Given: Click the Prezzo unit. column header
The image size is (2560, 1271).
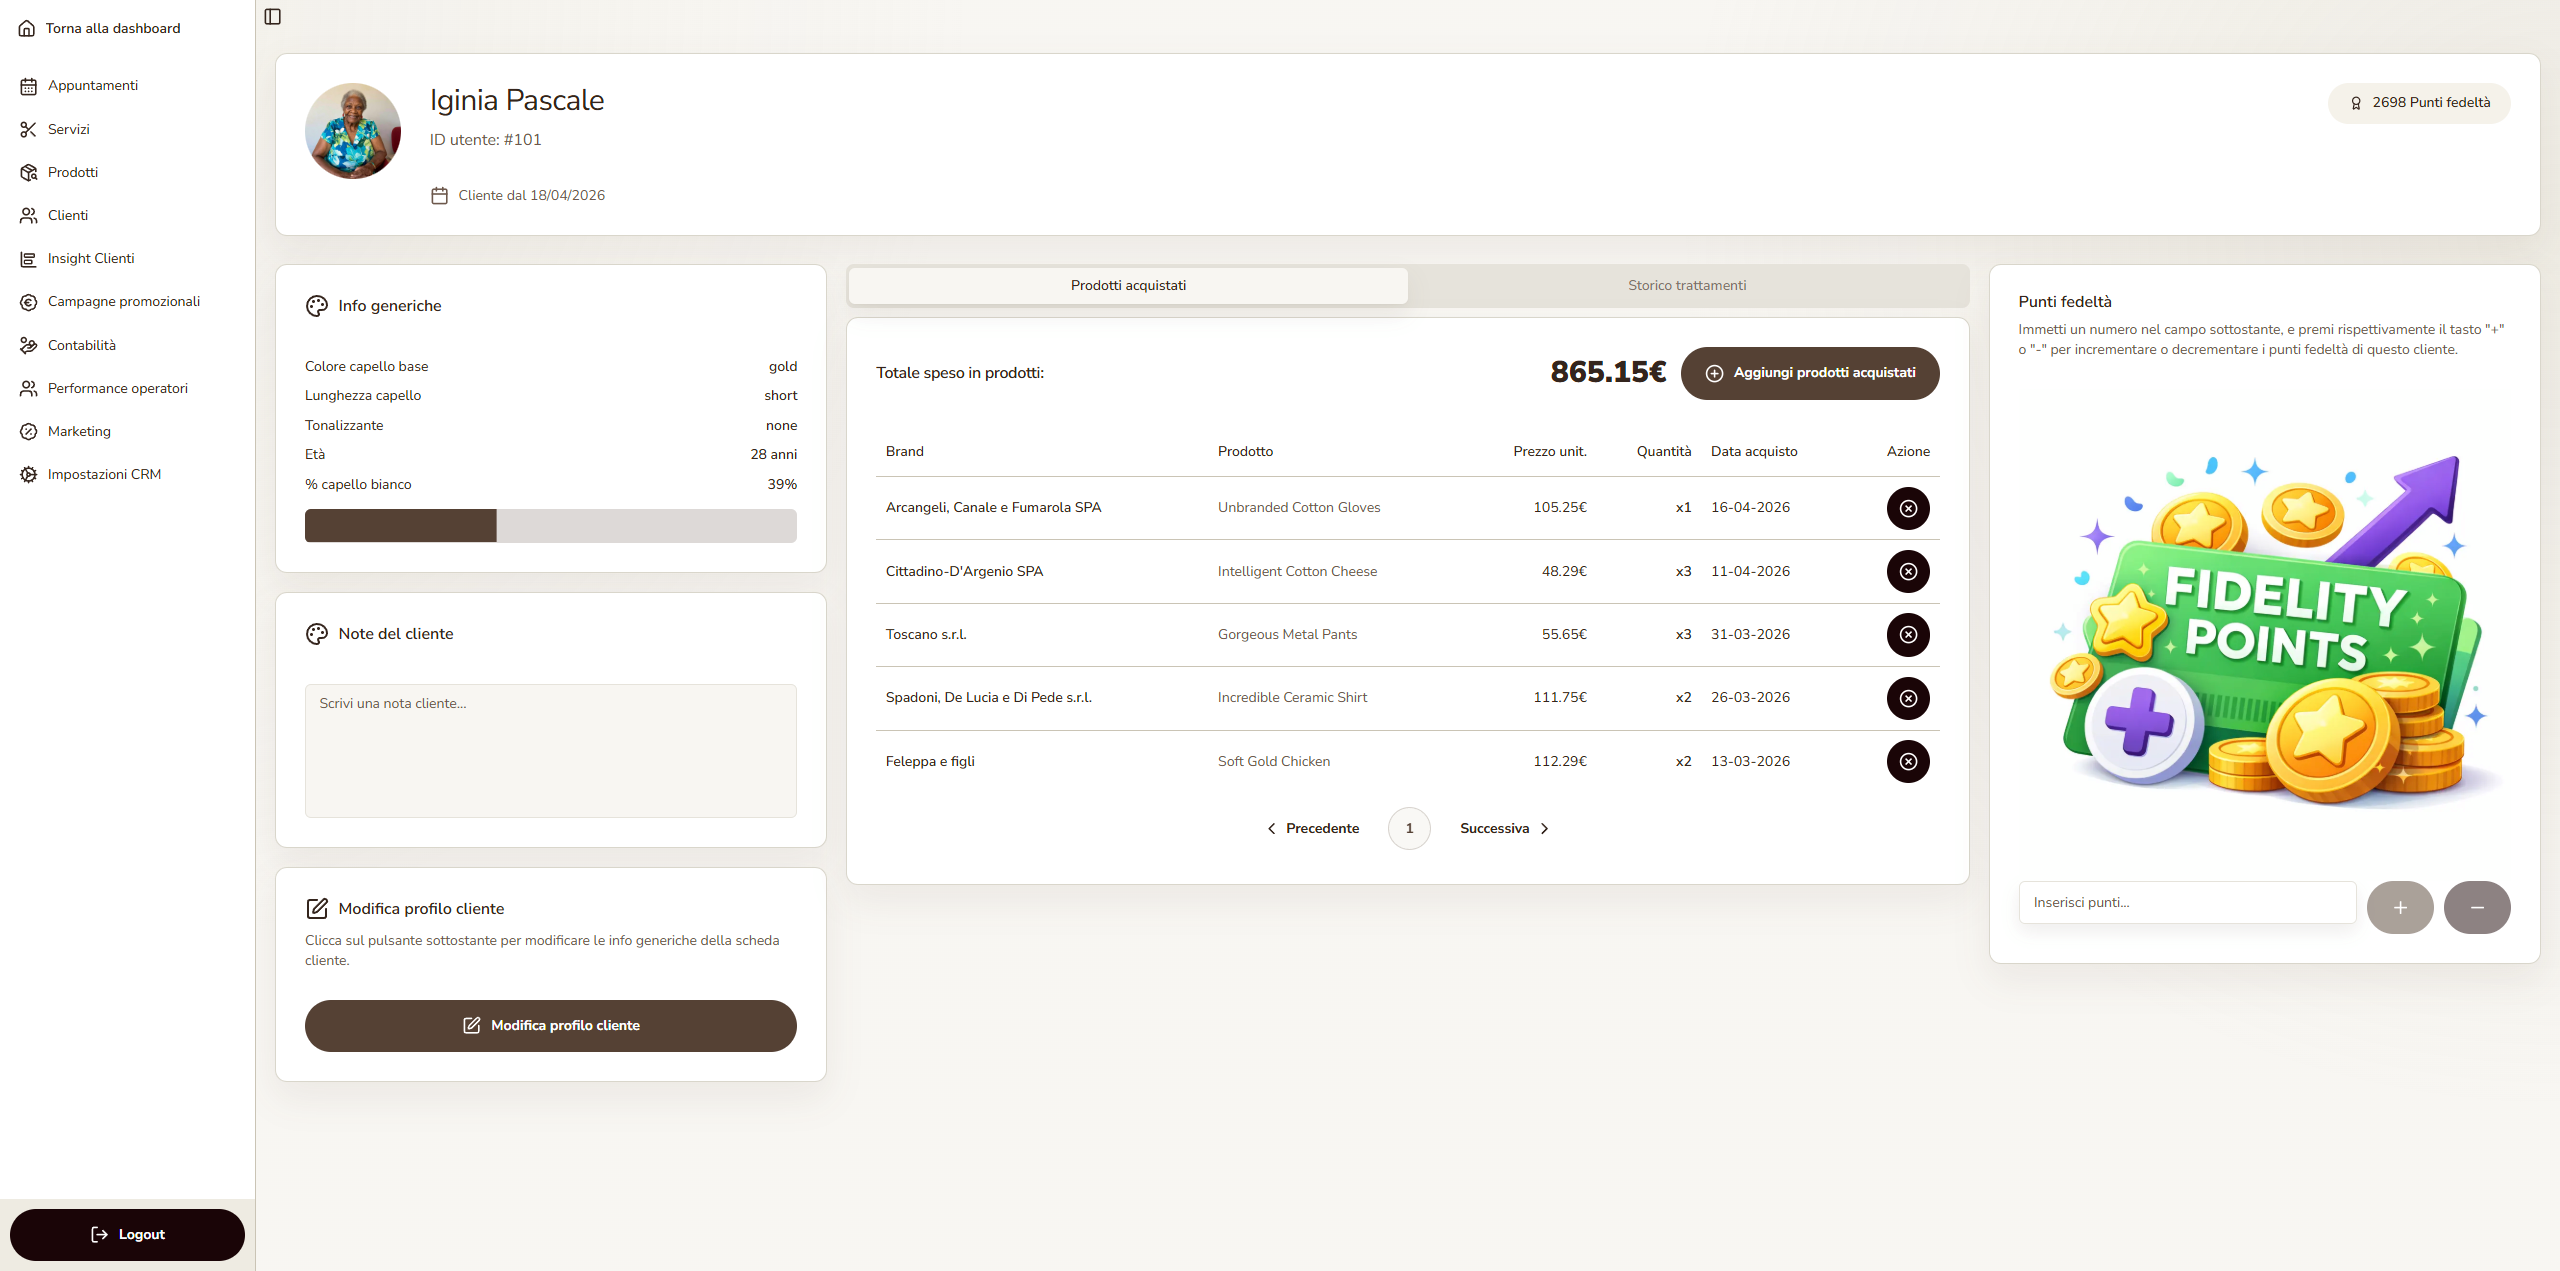Looking at the screenshot, I should tap(1550, 452).
